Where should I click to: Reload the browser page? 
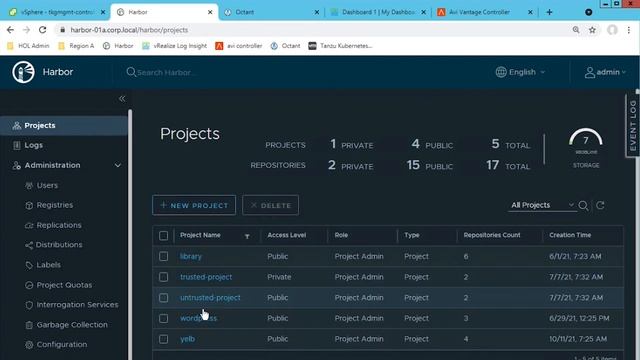pyautogui.click(x=42, y=30)
